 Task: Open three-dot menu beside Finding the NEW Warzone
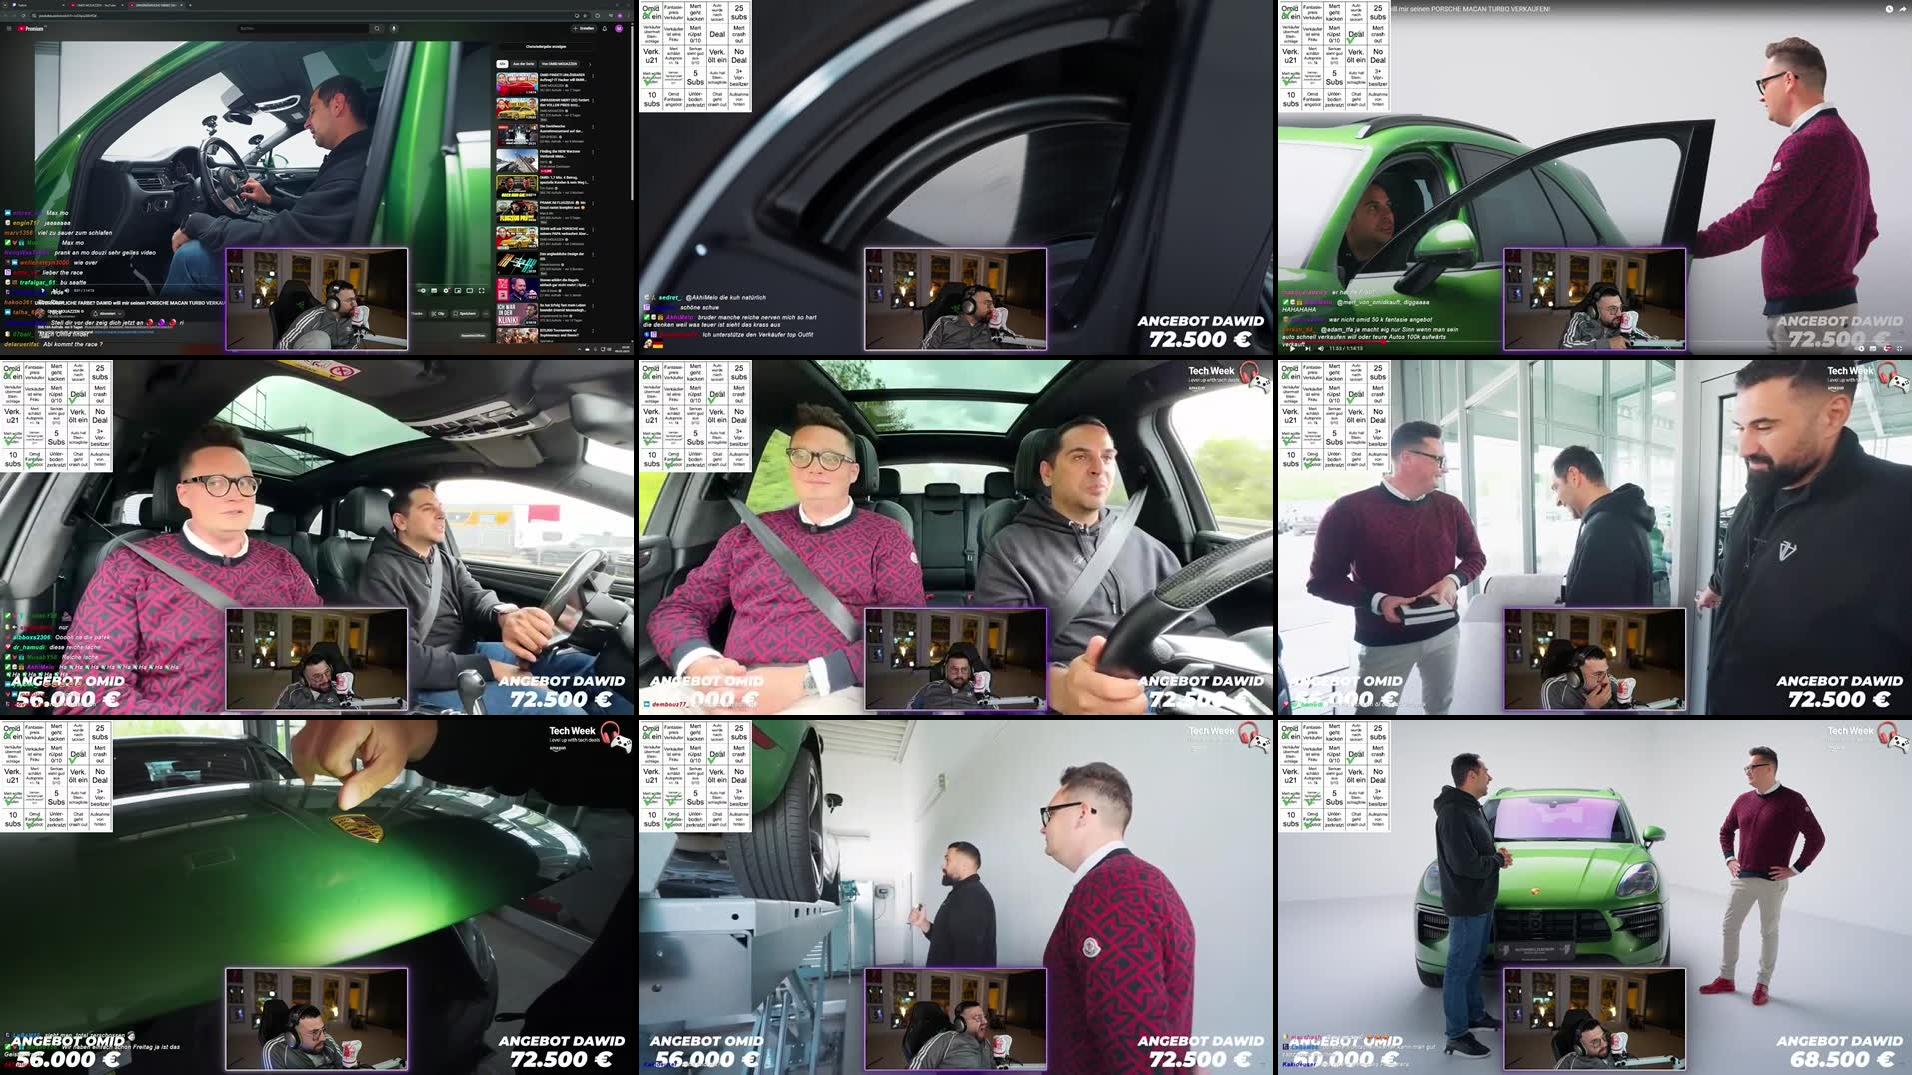click(593, 152)
